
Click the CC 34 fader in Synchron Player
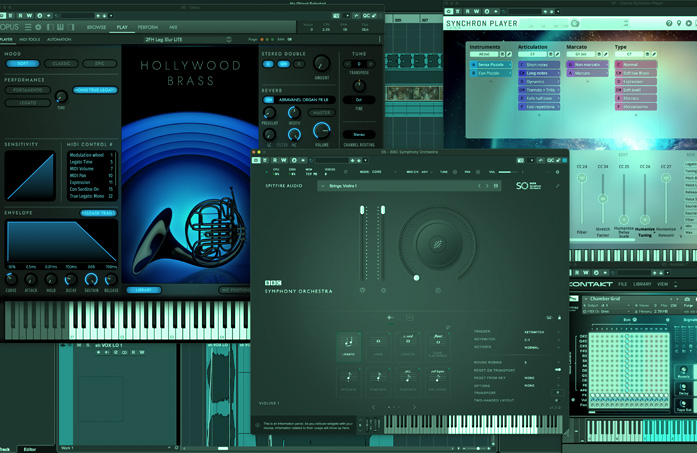(x=603, y=198)
